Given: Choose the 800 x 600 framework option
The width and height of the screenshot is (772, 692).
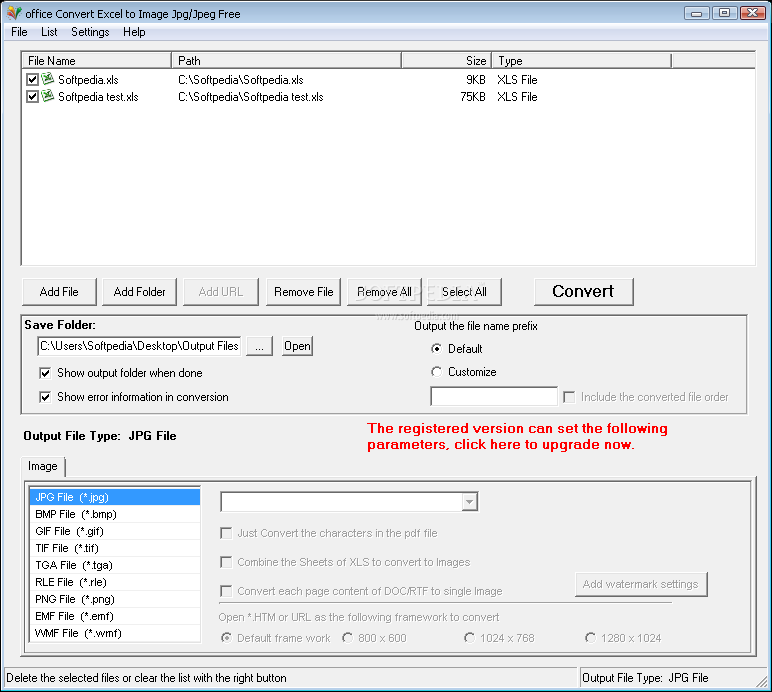Looking at the screenshot, I should (348, 638).
